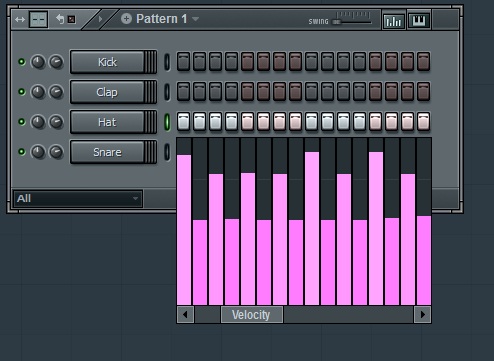Click the double-headed arrow icon at top left
Screen dimensions: 494x361
point(20,20)
